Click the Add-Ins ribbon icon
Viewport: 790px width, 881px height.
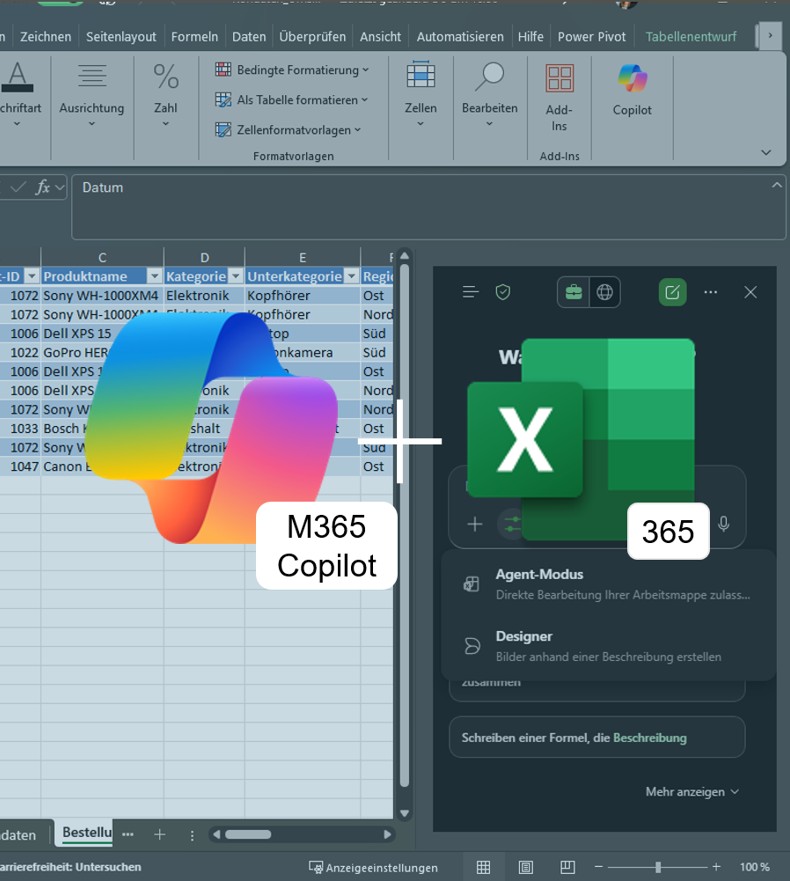pyautogui.click(x=559, y=97)
